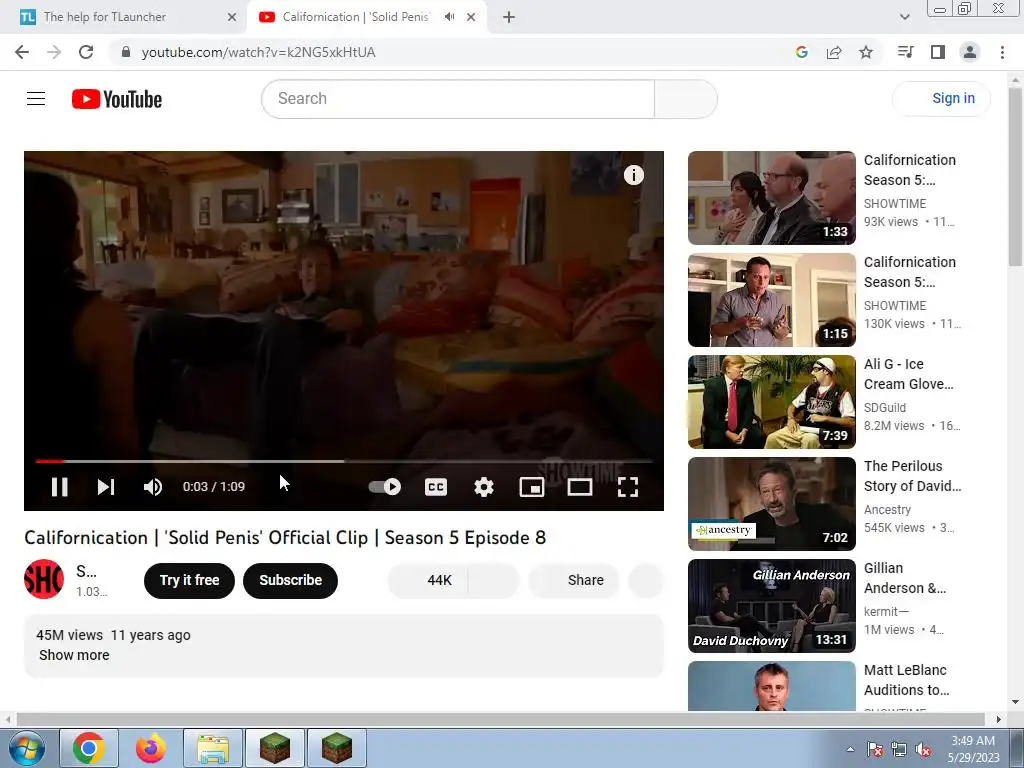Open the Gillian Anderson video thumbnail
This screenshot has width=1024, height=768.
coord(771,605)
